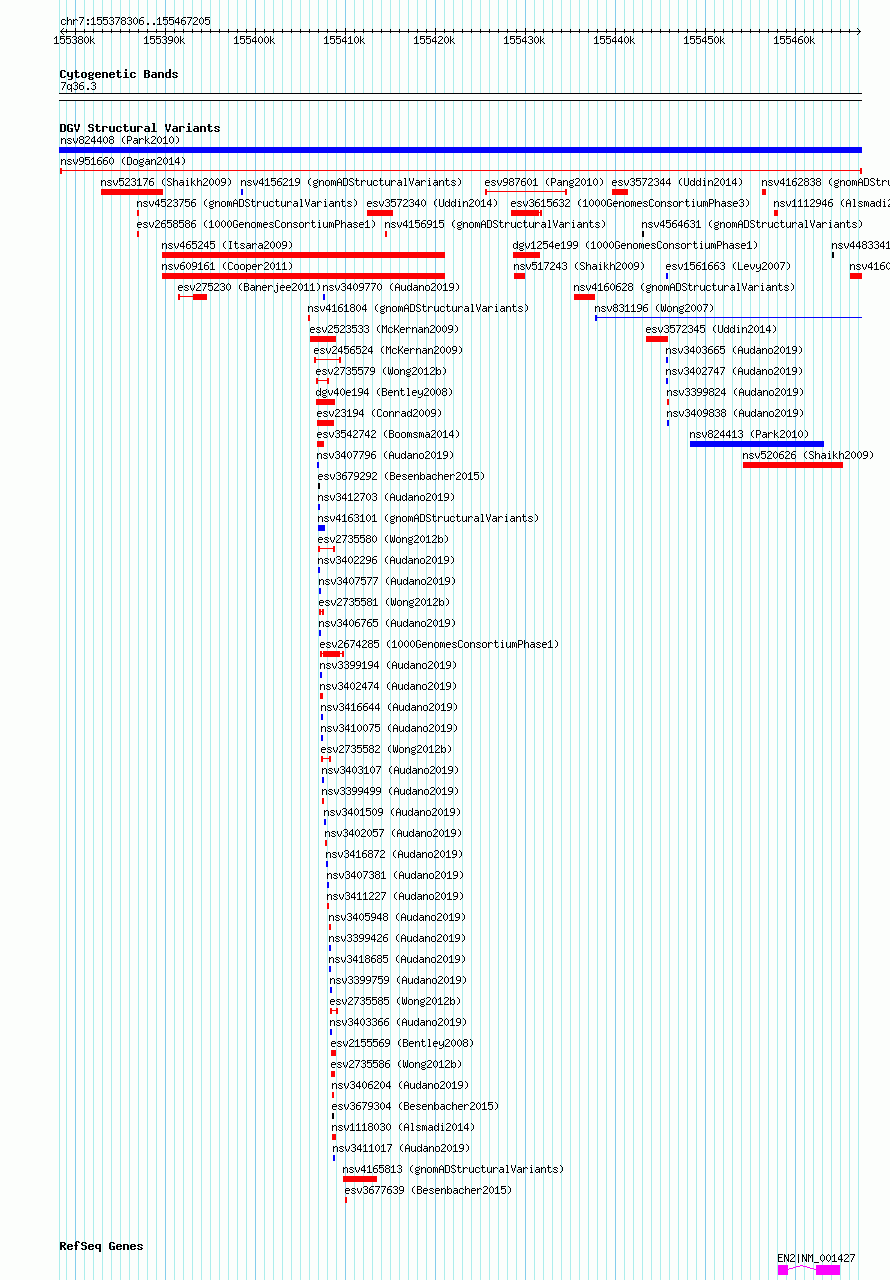
Task: Click nsv609161 (Cooper2011) label
Action: point(227,266)
